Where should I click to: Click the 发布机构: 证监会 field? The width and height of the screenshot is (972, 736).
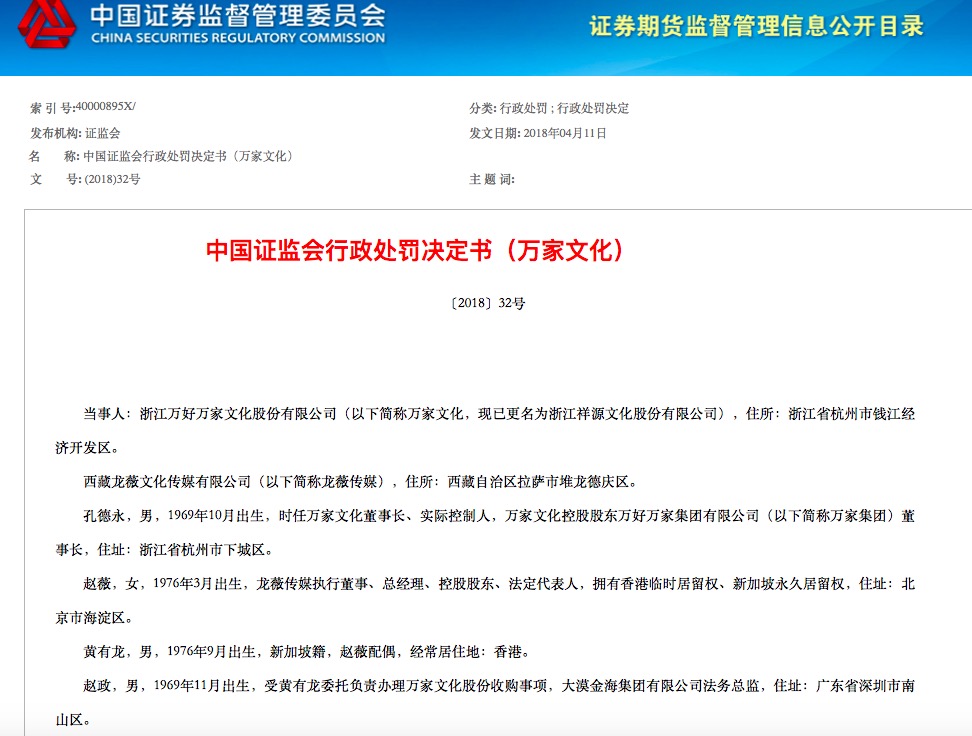point(75,133)
